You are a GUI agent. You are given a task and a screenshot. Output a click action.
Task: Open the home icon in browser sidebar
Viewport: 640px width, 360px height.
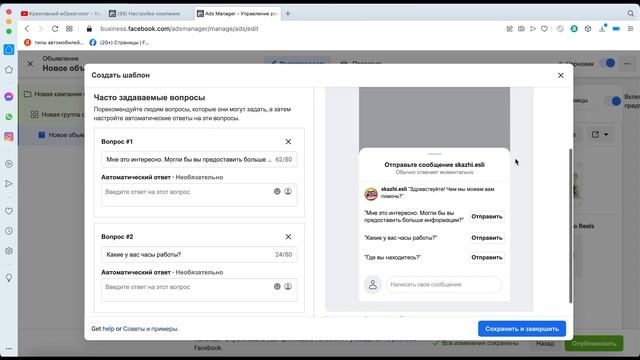point(9,50)
